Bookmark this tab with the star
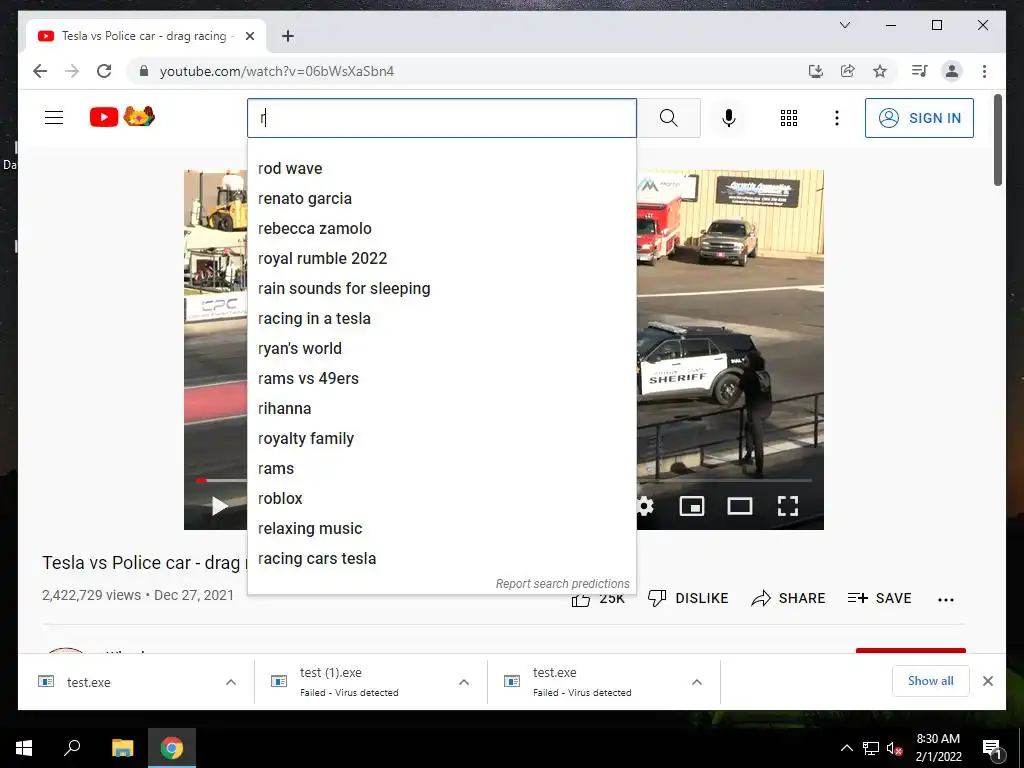1024x768 pixels. point(880,71)
